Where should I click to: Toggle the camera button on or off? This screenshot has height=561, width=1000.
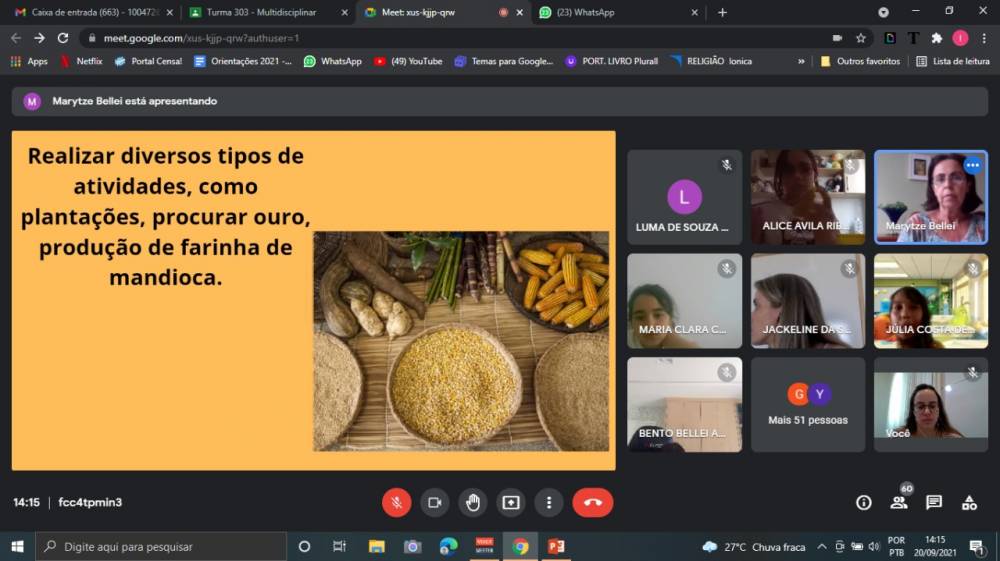(x=435, y=502)
